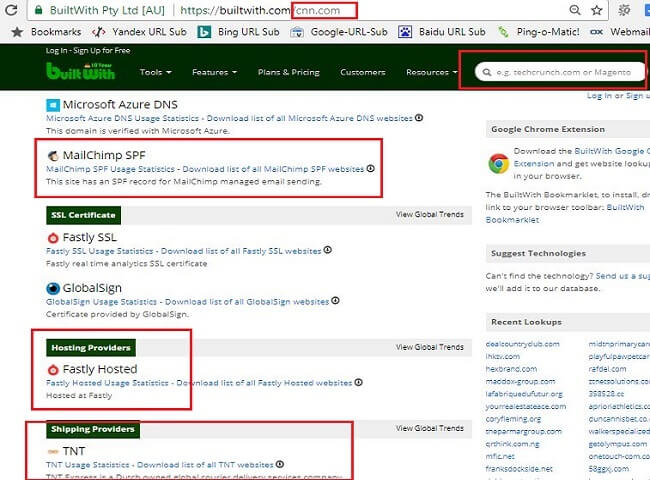Open MailChimp SPF Usage Statistics link

tap(110, 169)
